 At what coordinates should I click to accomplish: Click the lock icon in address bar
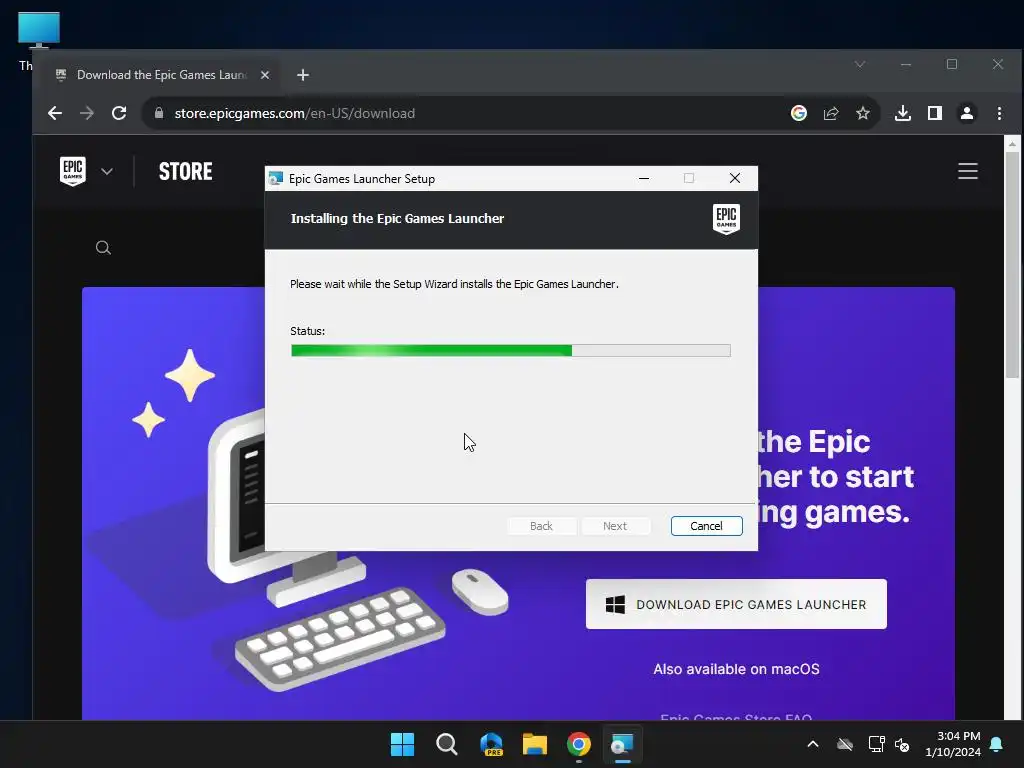click(159, 113)
